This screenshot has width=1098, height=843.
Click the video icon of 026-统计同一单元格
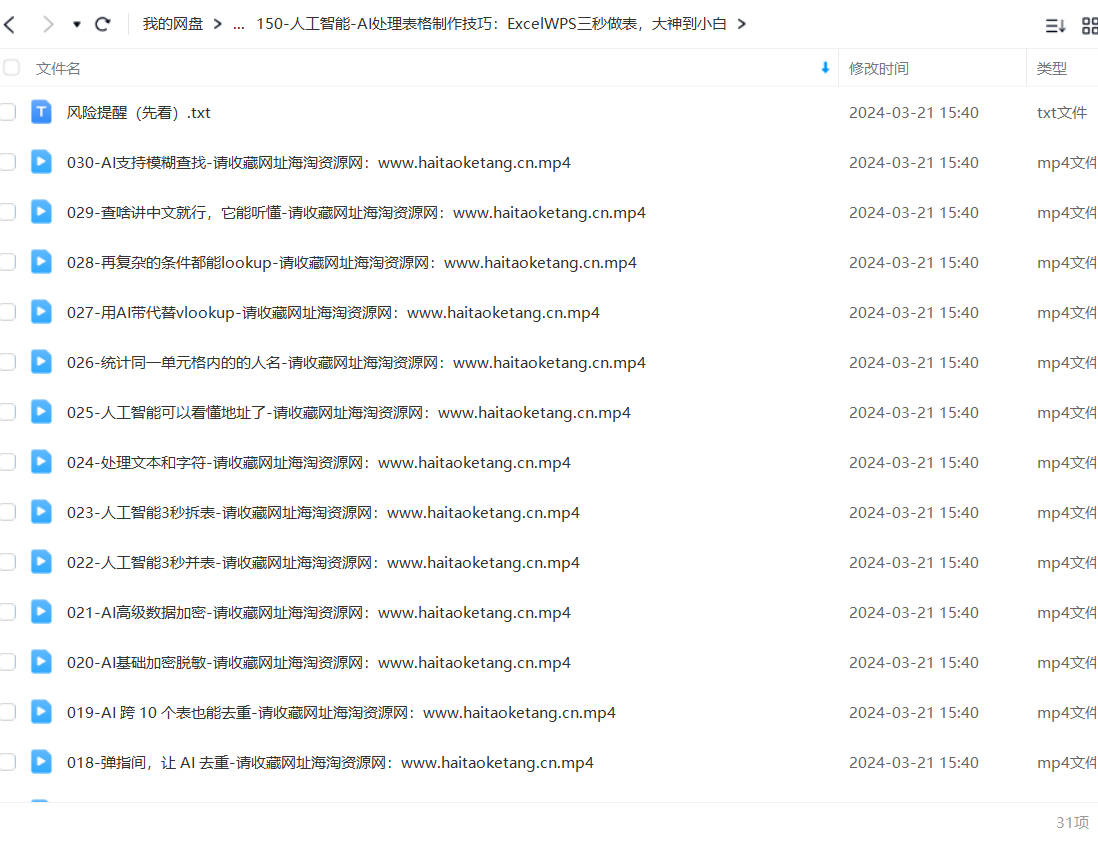coord(41,361)
